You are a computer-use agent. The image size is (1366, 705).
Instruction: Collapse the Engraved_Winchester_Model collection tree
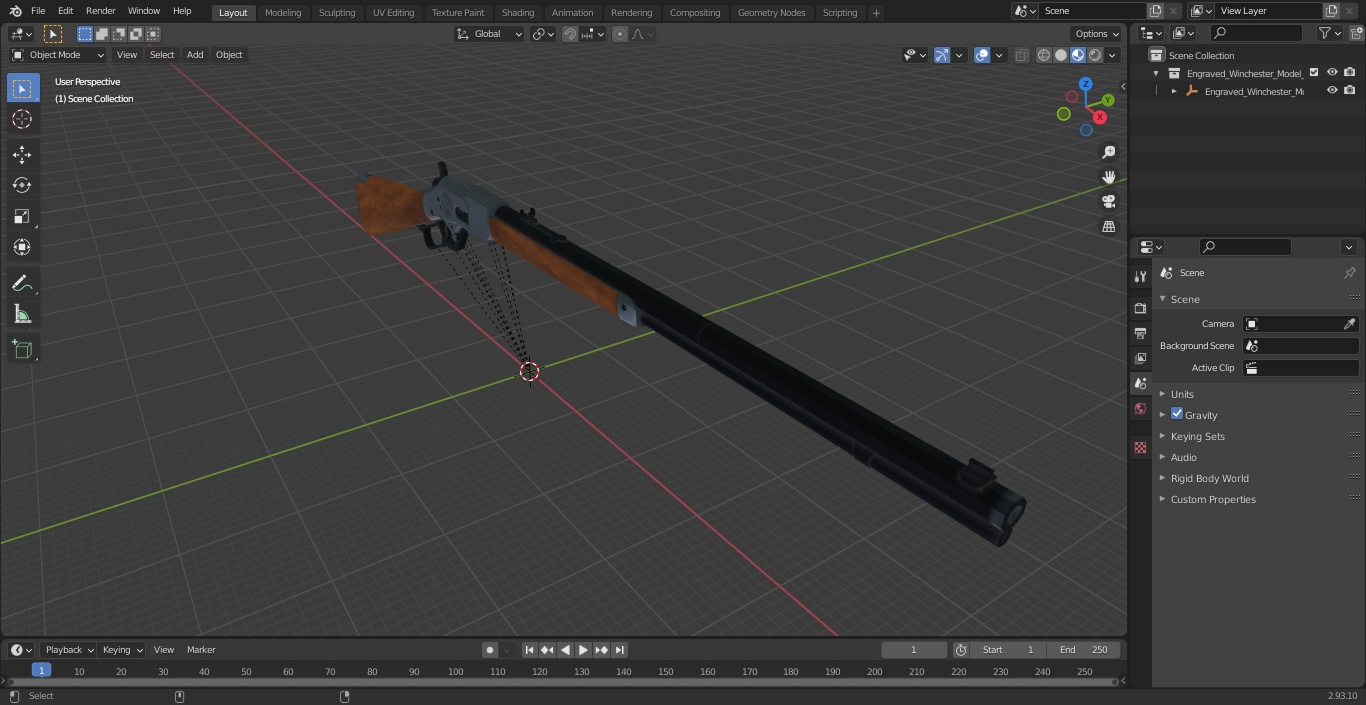1156,73
